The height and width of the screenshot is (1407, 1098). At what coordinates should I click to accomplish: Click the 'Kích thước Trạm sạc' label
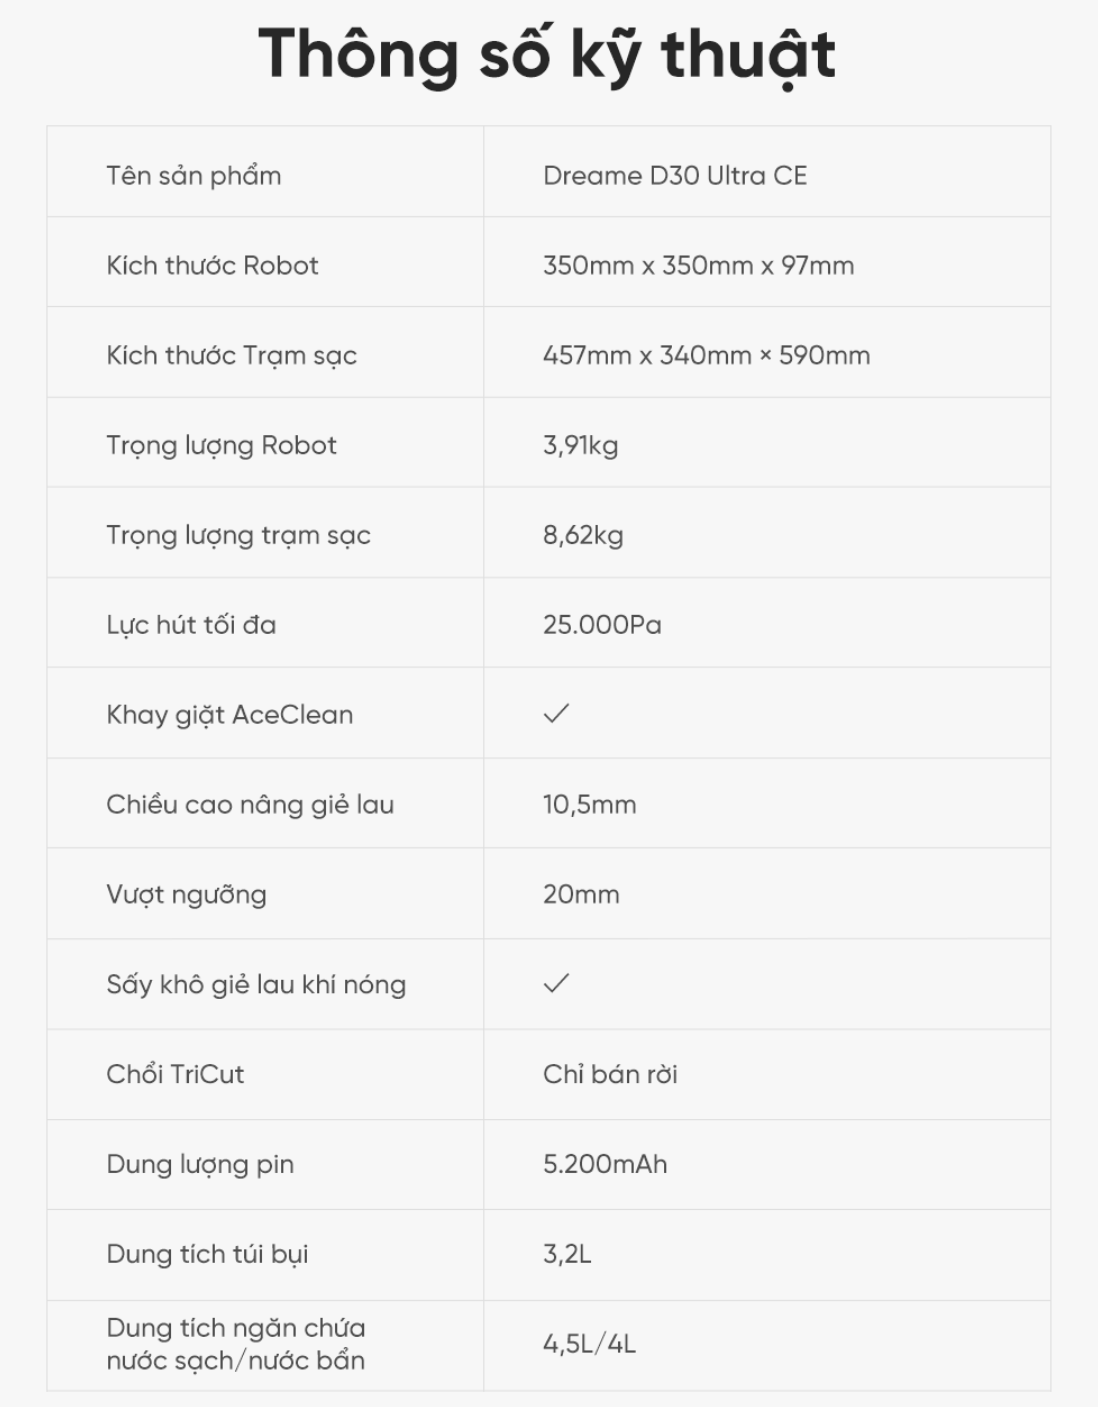click(231, 356)
